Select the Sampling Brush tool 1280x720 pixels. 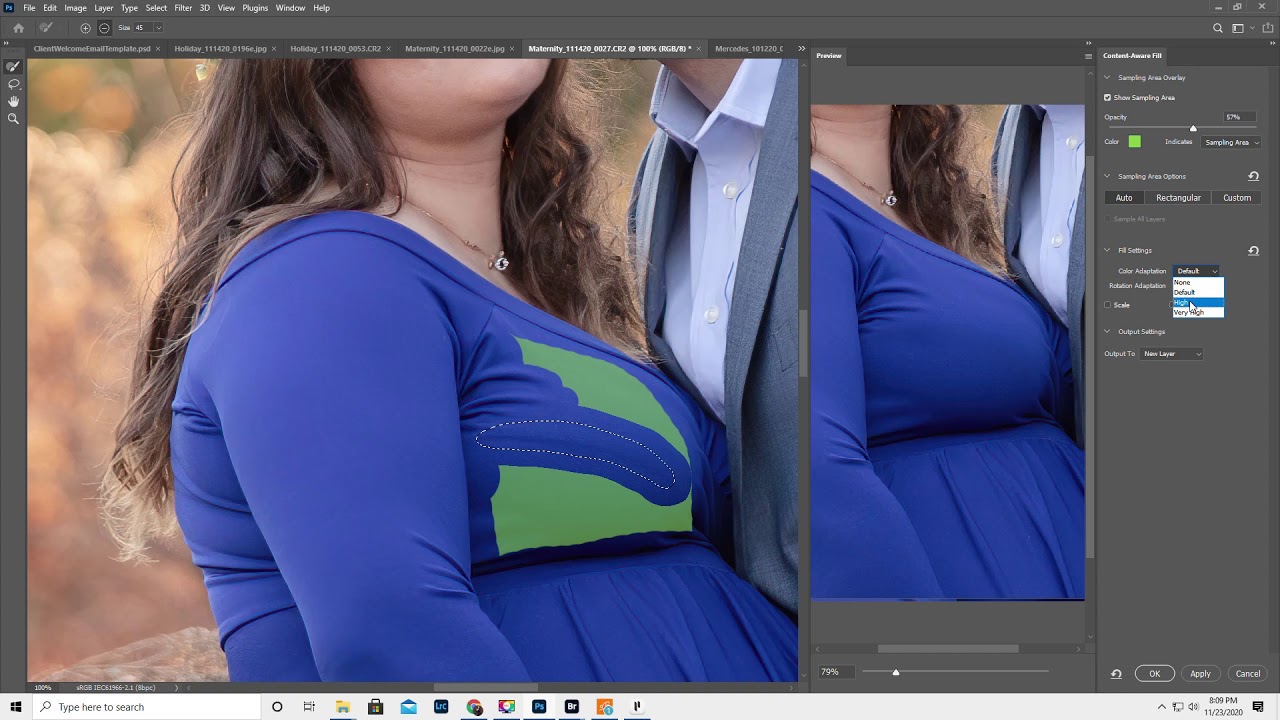point(13,67)
